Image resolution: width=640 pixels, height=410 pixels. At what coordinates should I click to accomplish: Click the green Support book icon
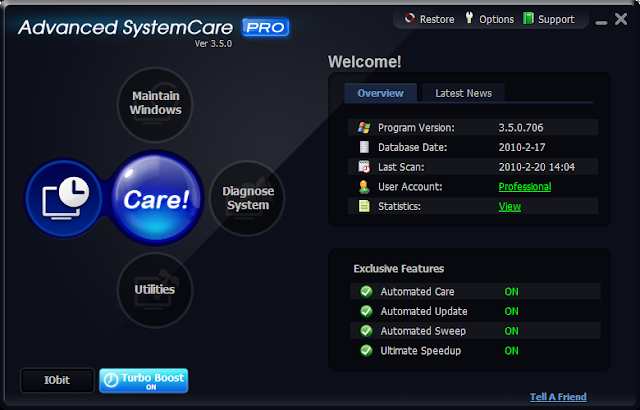coord(528,18)
